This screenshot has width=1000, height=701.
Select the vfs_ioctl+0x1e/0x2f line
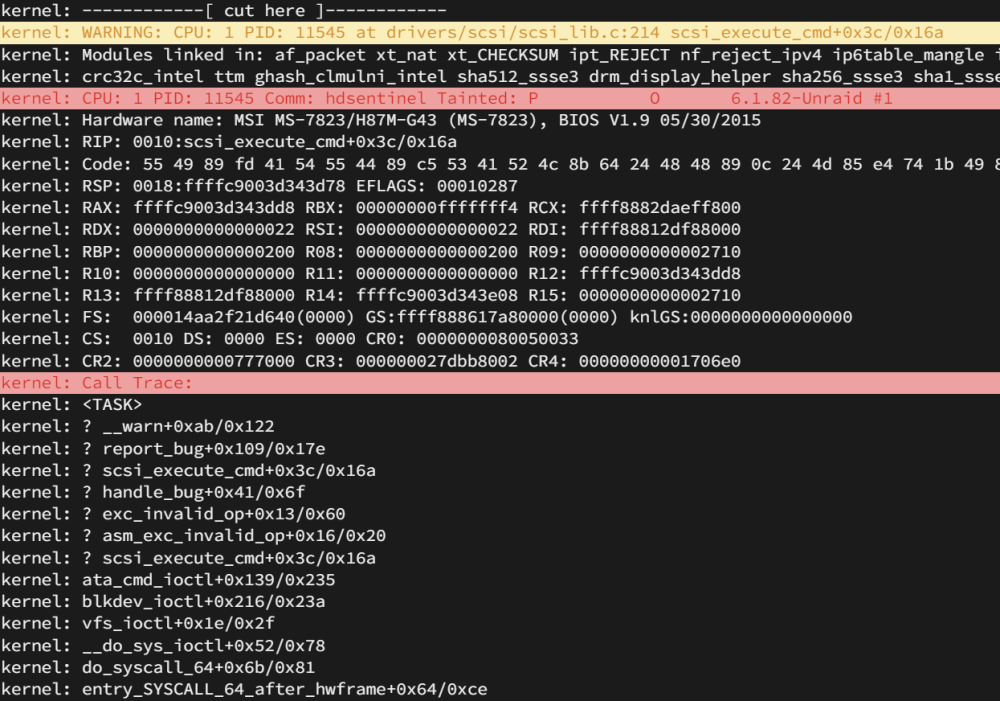pos(500,623)
